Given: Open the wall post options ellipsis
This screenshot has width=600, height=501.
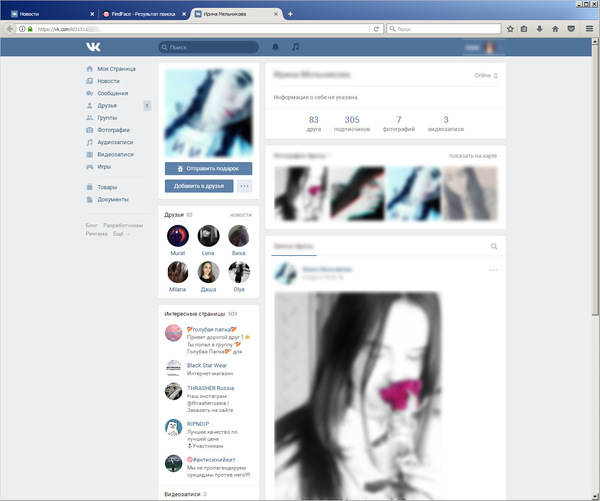Looking at the screenshot, I should coord(493,270).
